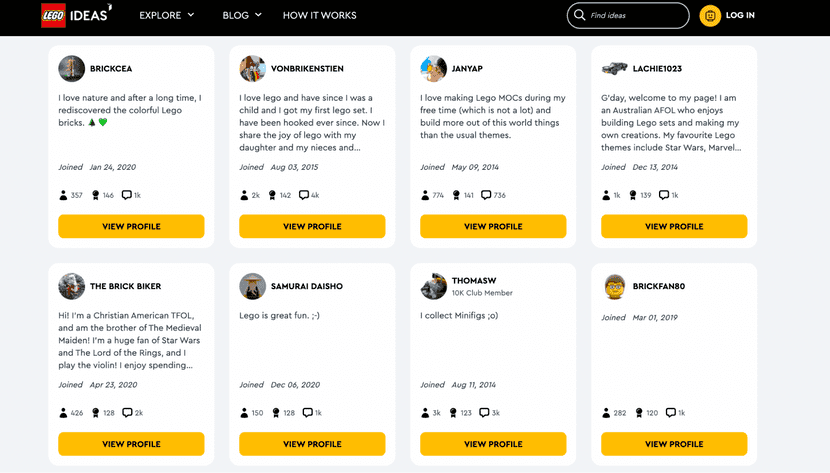Click SAMURAI DAISHO's supports ribbon icon

(x=275, y=413)
